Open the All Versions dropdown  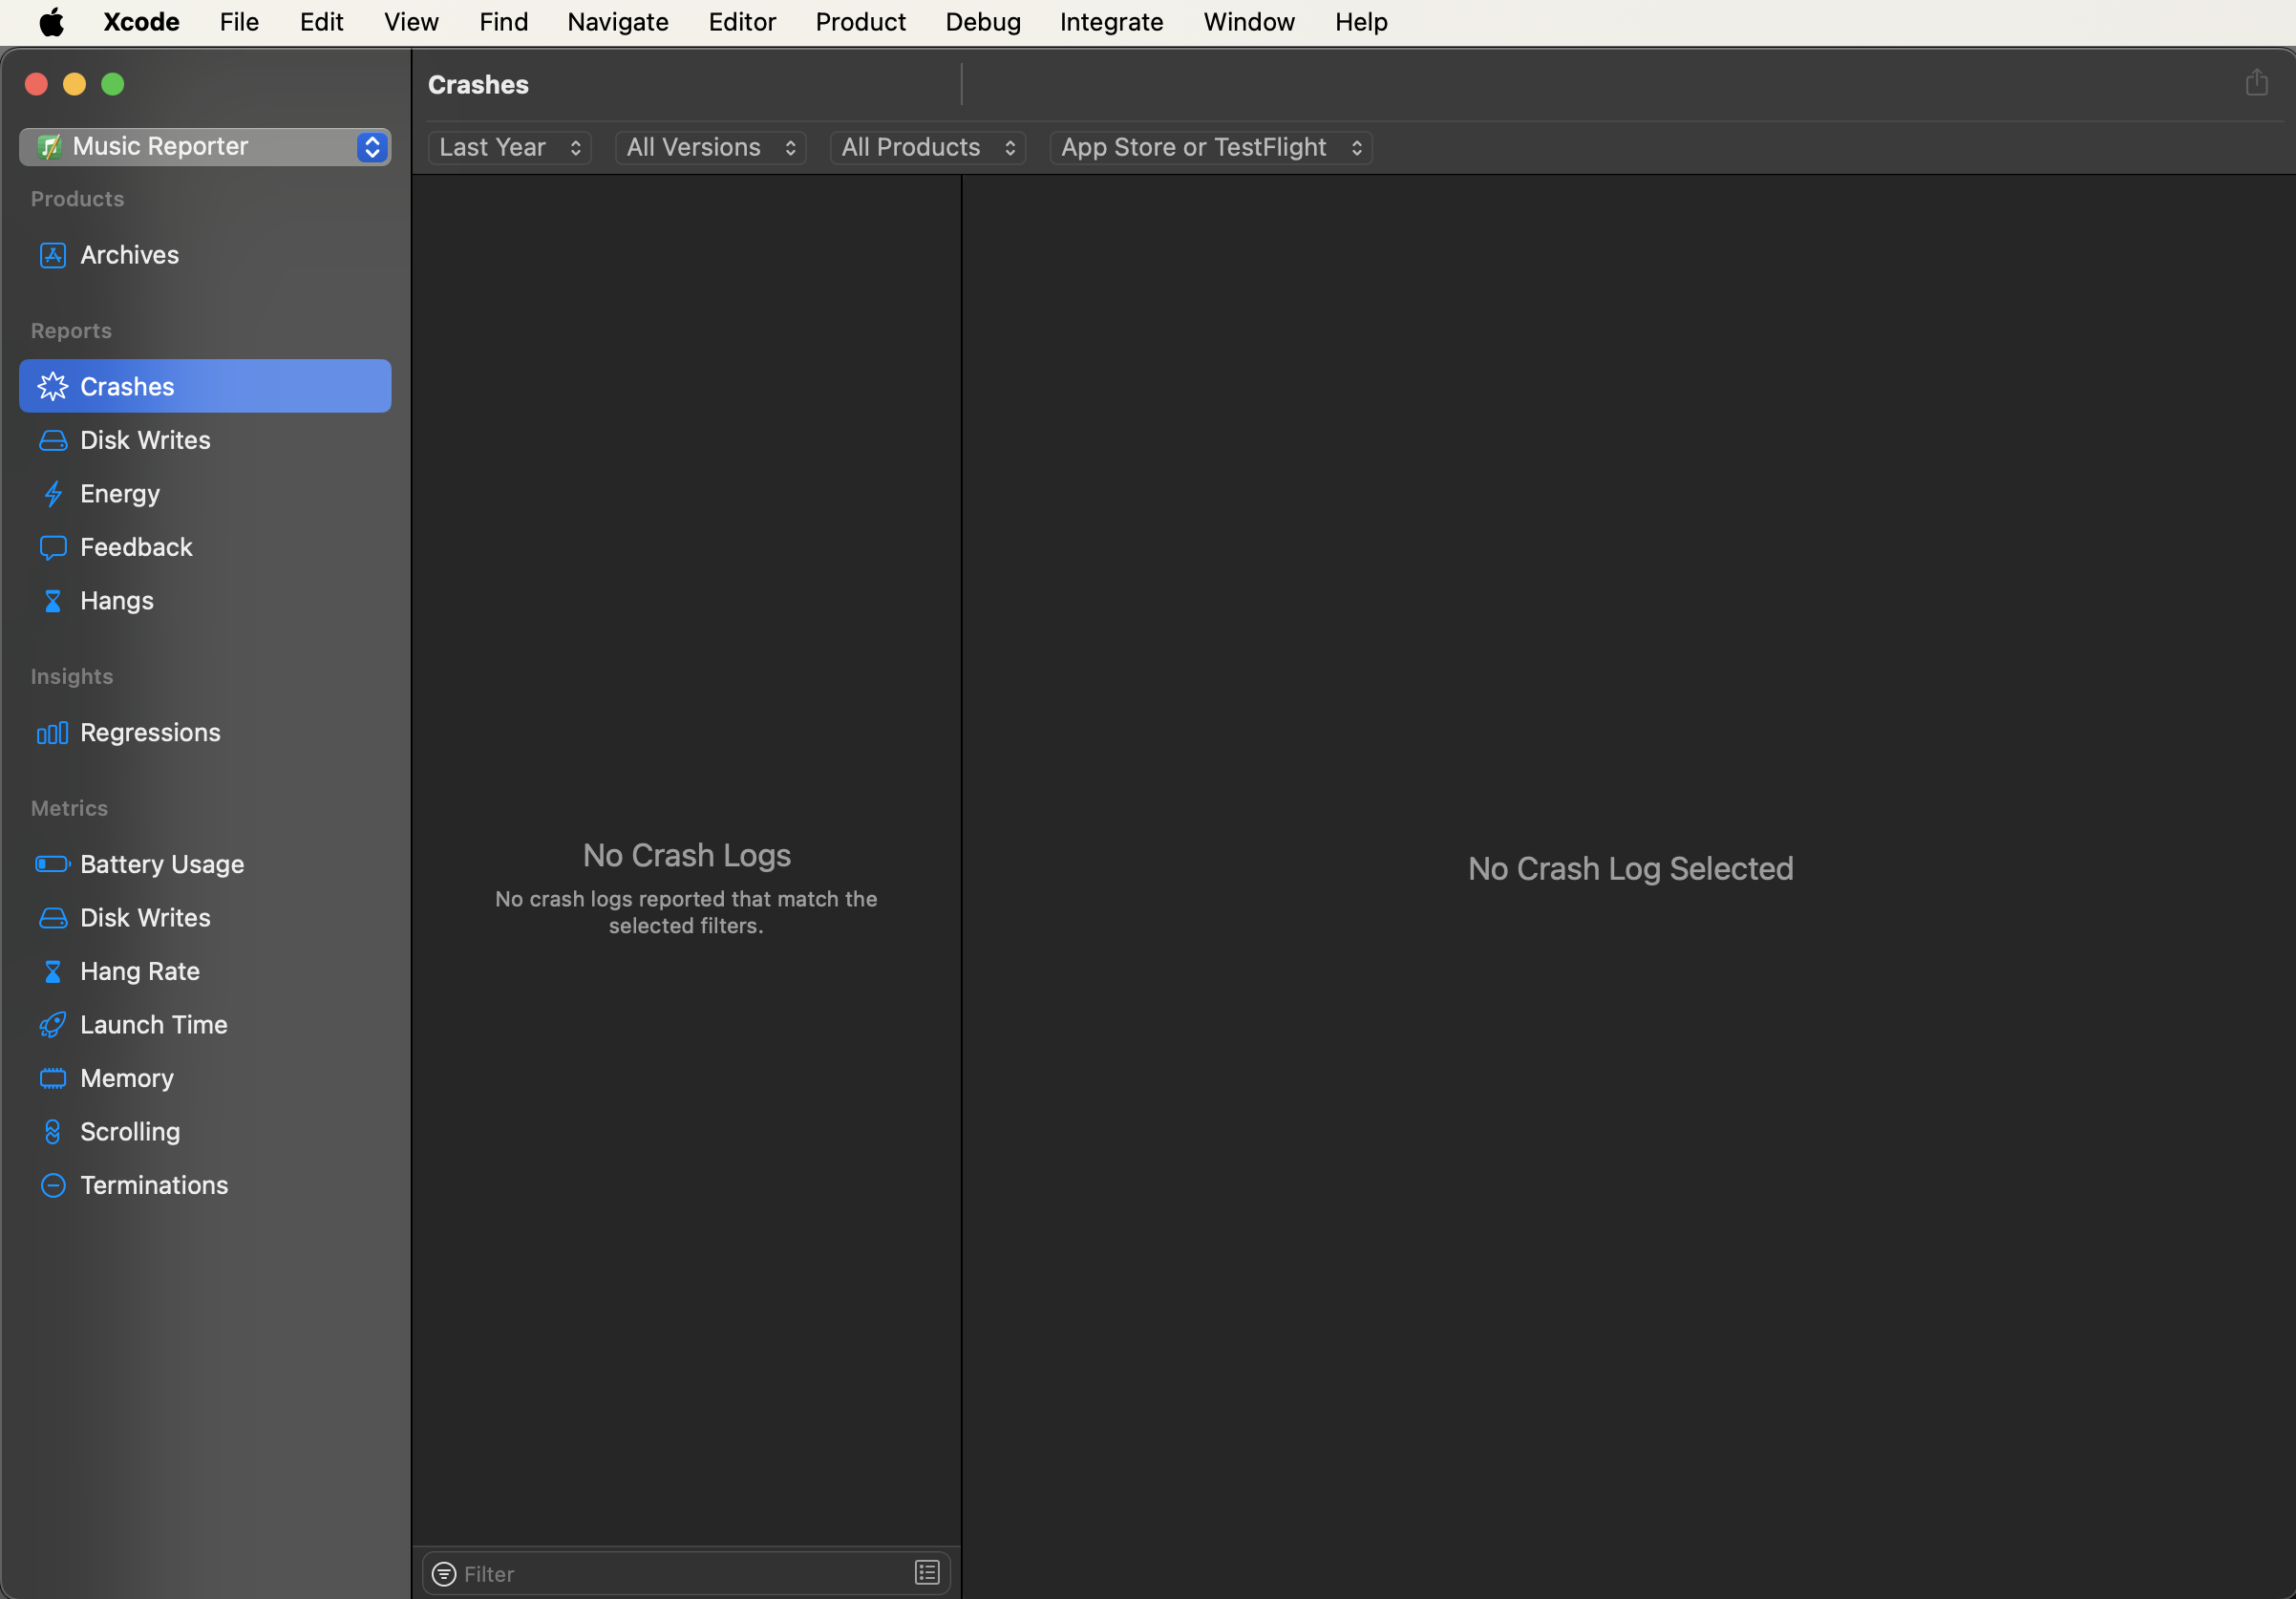coord(710,148)
